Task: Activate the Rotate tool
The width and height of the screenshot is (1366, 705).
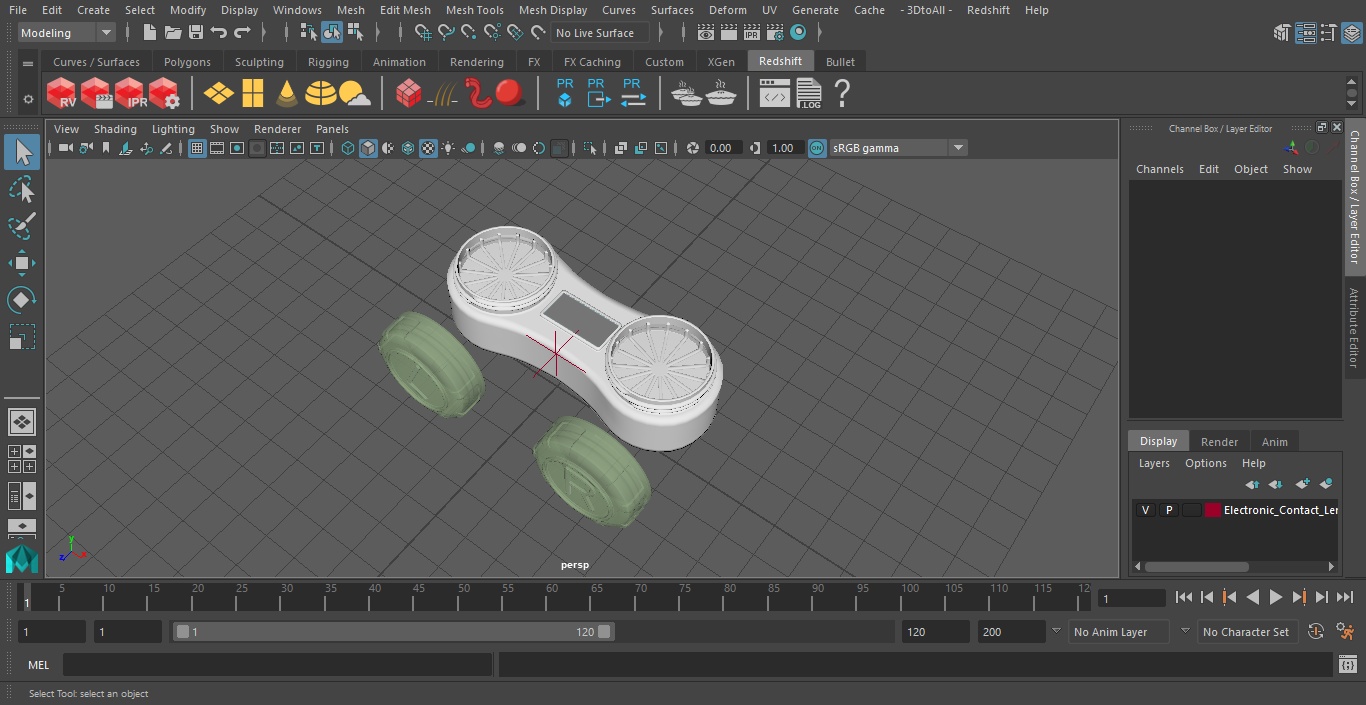Action: [x=22, y=300]
